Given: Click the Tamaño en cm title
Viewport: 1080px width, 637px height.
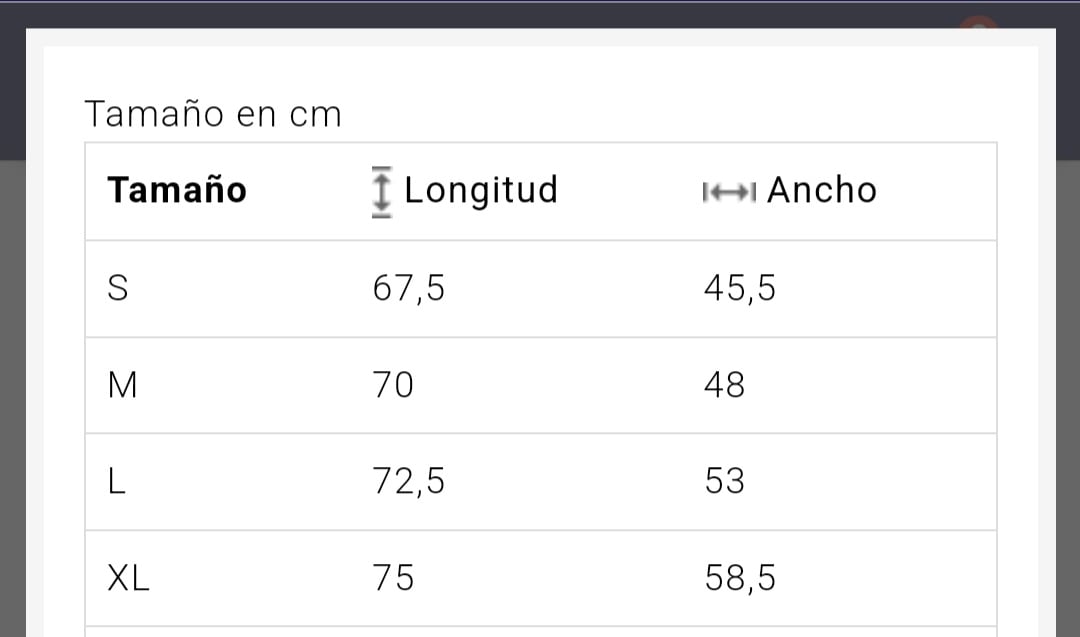Looking at the screenshot, I should (x=213, y=114).
